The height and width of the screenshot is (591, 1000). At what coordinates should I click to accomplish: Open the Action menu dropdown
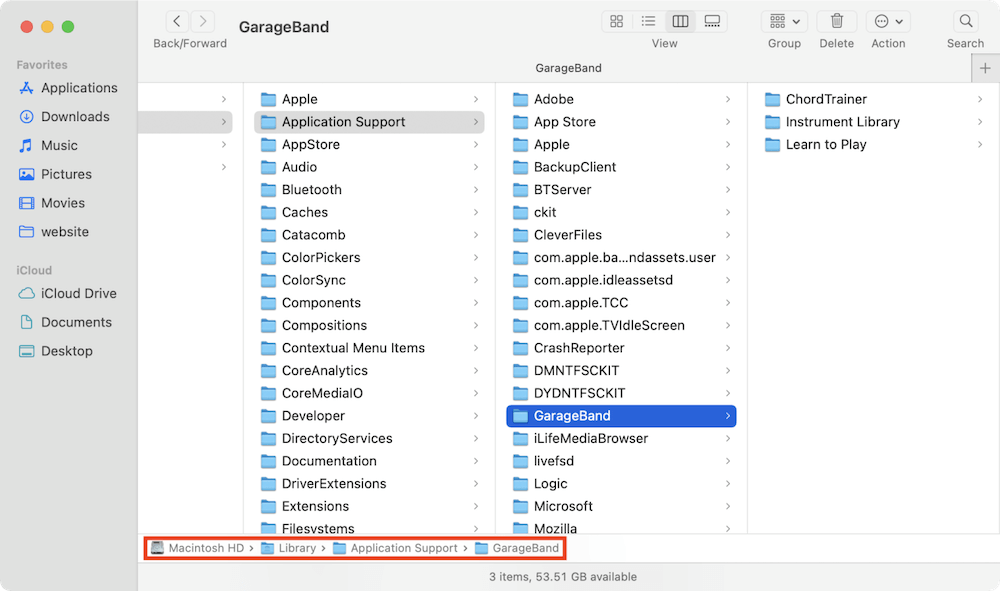click(x=888, y=21)
